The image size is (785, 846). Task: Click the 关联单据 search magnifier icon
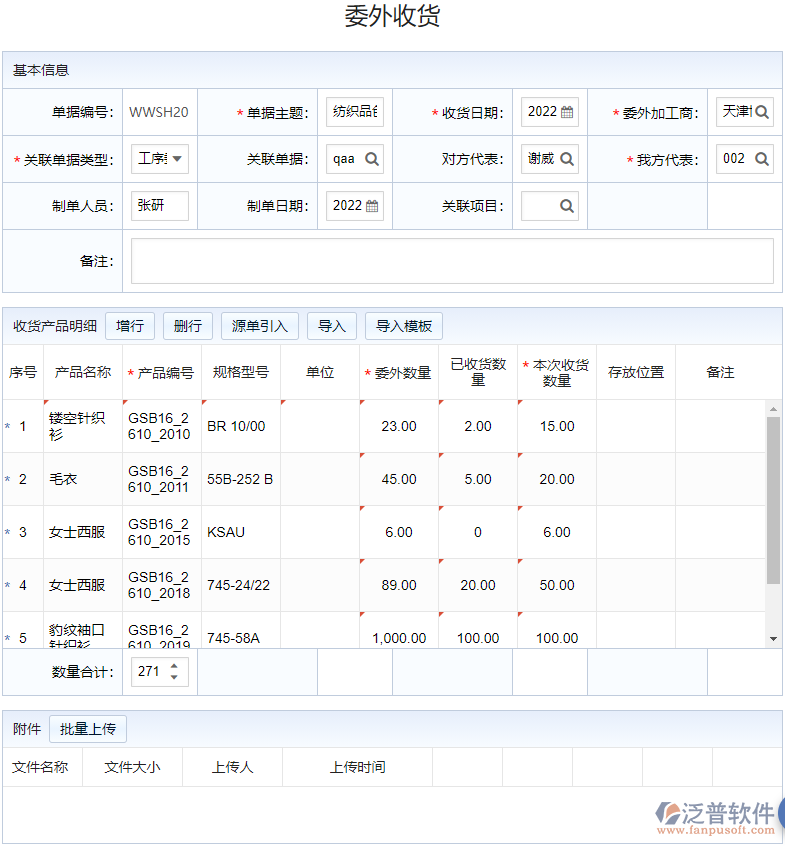pos(372,159)
